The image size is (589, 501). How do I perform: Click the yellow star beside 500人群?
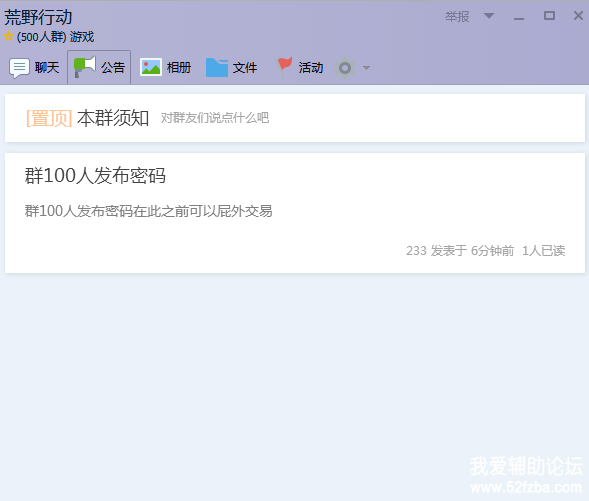coord(9,36)
